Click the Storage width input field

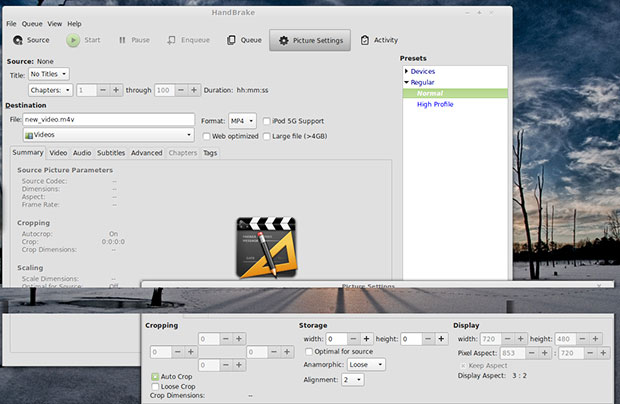point(336,339)
